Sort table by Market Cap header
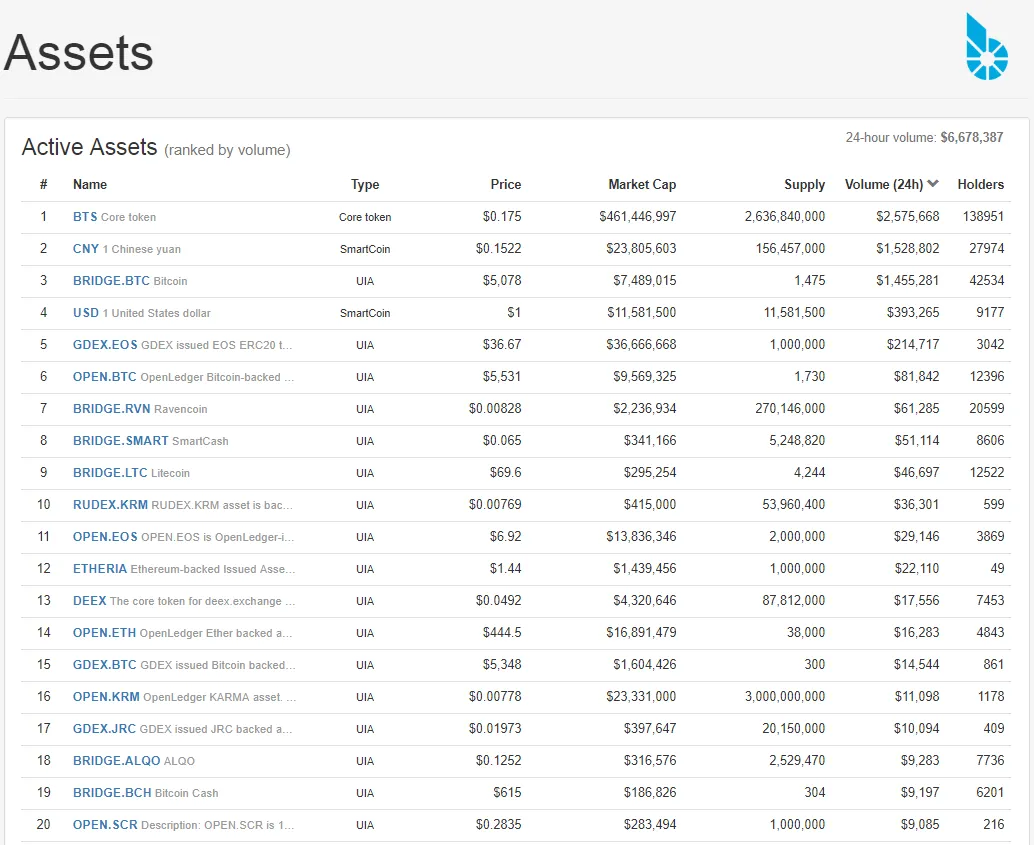Image resolution: width=1034 pixels, height=845 pixels. 642,185
